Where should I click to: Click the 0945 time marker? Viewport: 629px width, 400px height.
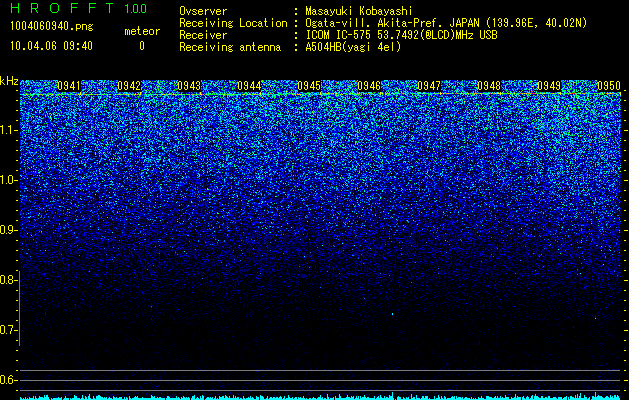[x=309, y=86]
